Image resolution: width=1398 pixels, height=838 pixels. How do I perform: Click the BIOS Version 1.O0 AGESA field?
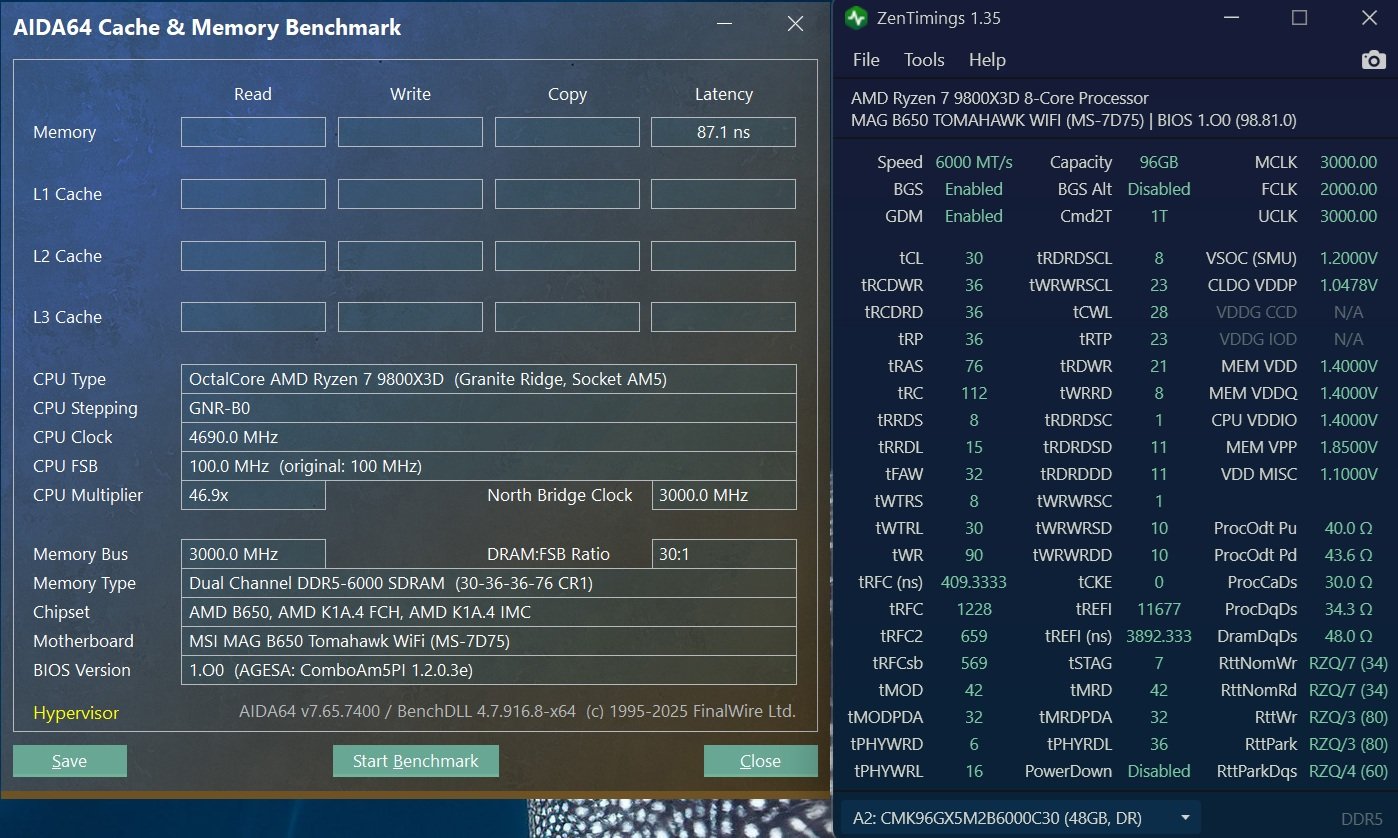click(x=489, y=670)
